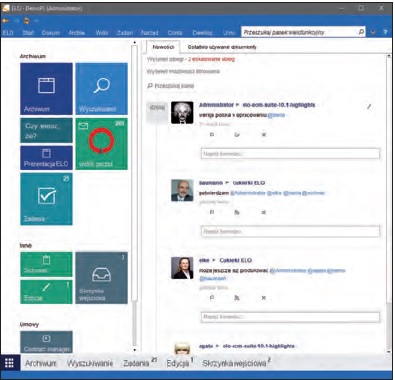Click the flag icon under baumann post
Image resolution: width=395 pixels, height=380 pixels.
212,212
